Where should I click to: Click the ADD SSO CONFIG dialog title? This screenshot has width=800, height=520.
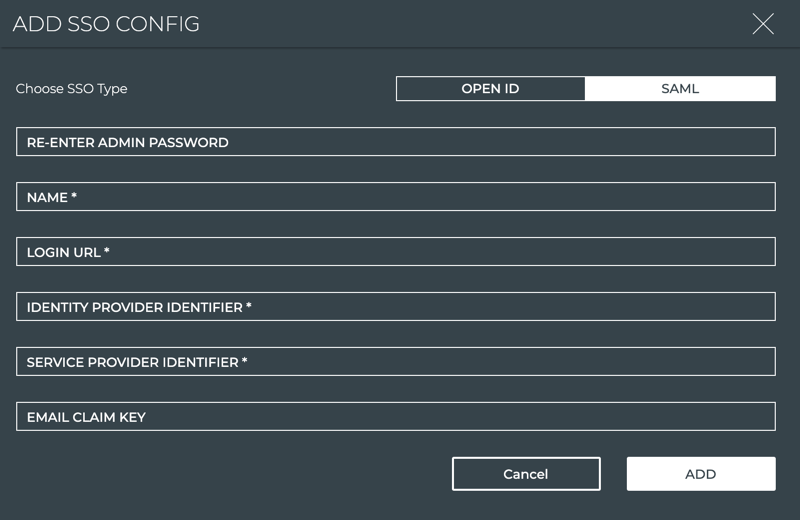pos(106,24)
